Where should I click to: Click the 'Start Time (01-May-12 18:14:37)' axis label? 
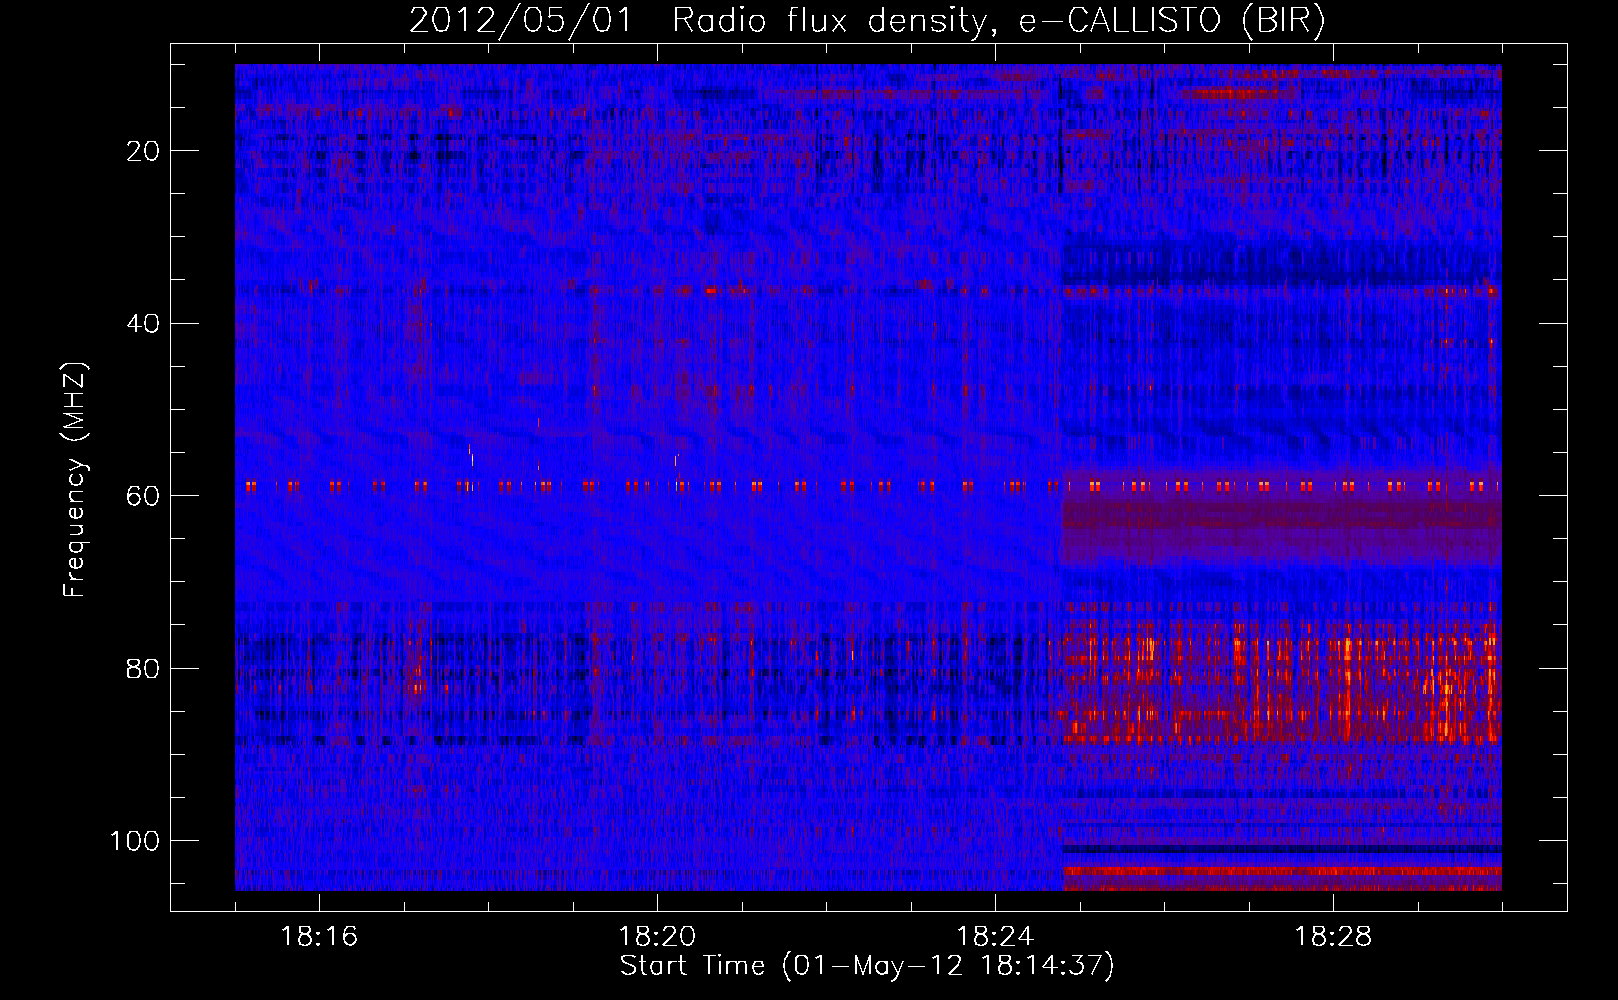click(x=867, y=966)
